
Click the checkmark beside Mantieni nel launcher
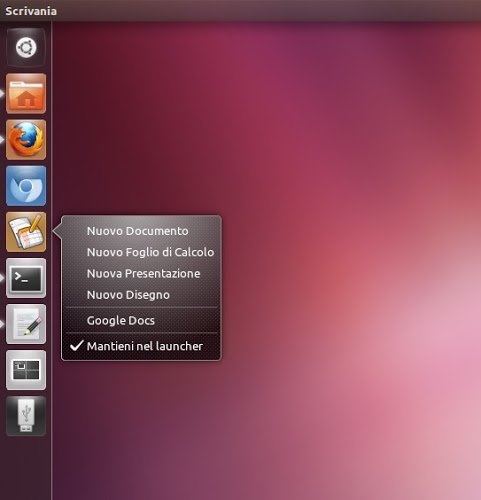(76, 346)
